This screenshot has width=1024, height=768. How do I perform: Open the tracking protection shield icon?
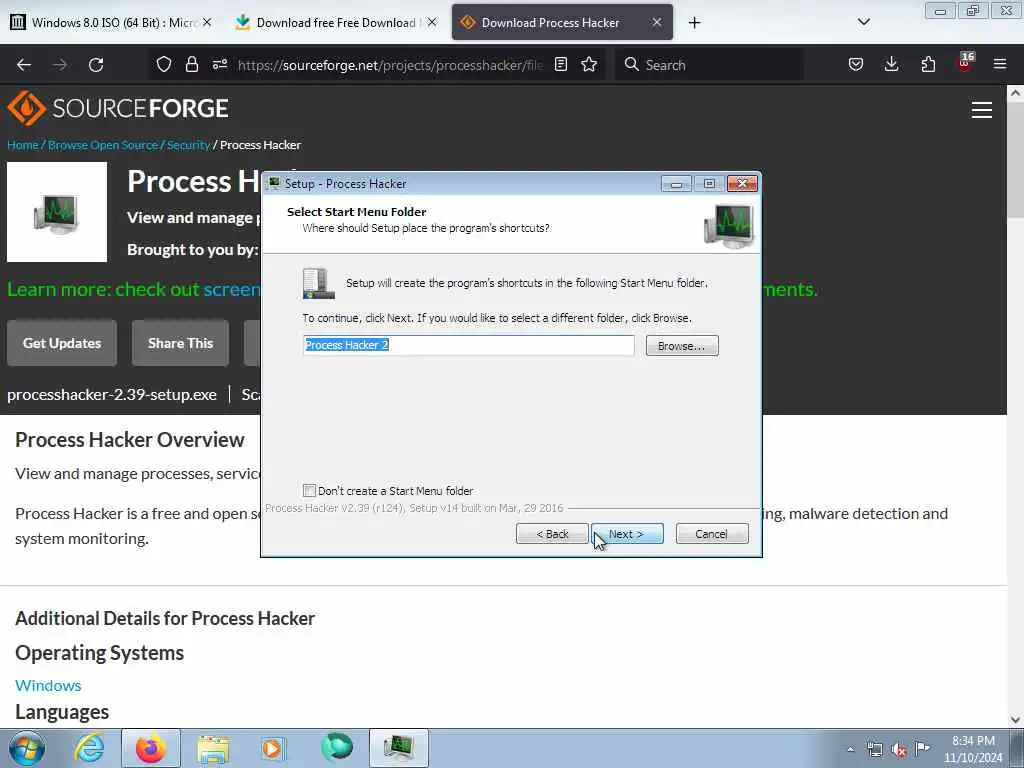163,64
